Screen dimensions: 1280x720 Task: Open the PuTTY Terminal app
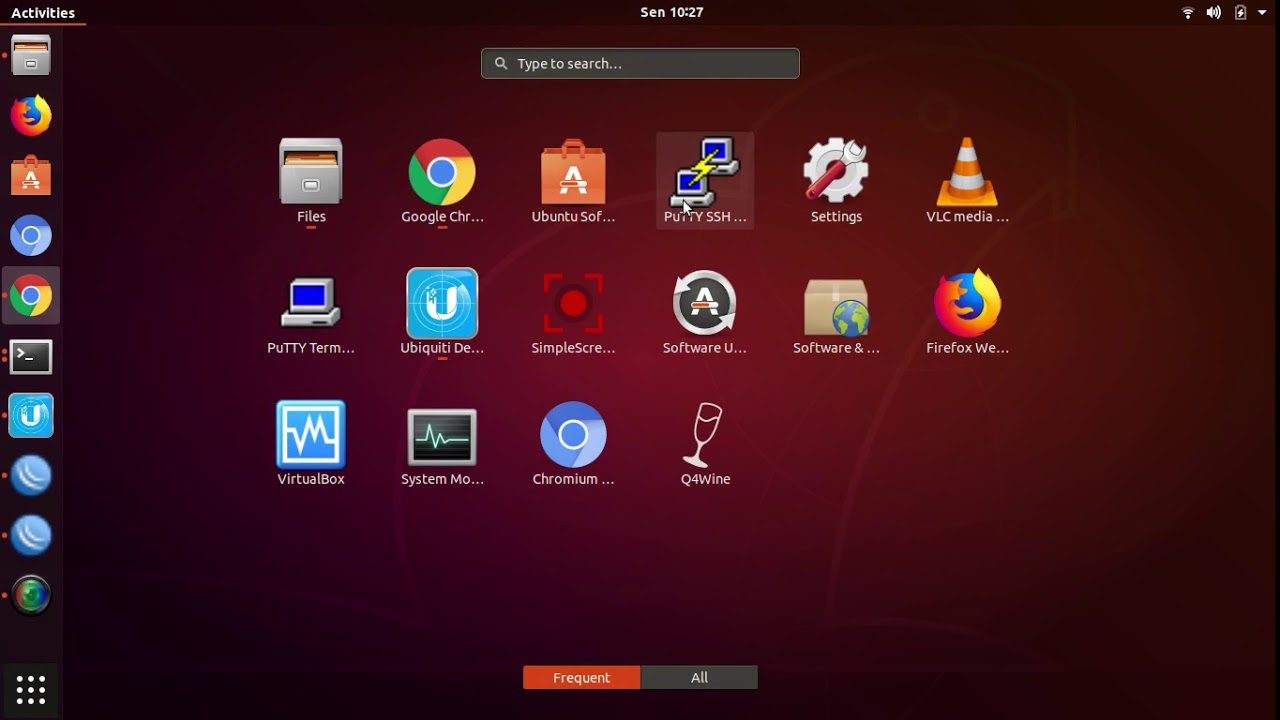point(311,312)
